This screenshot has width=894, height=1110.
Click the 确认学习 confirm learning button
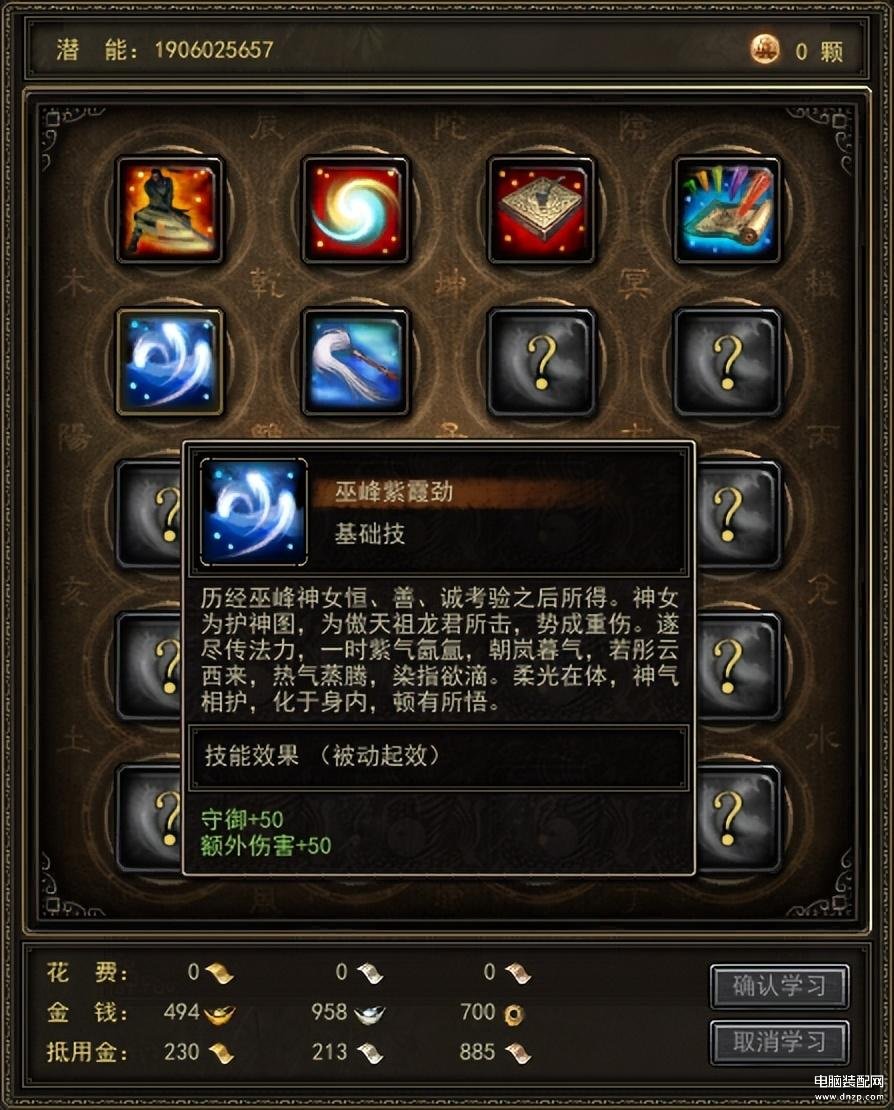click(x=779, y=985)
